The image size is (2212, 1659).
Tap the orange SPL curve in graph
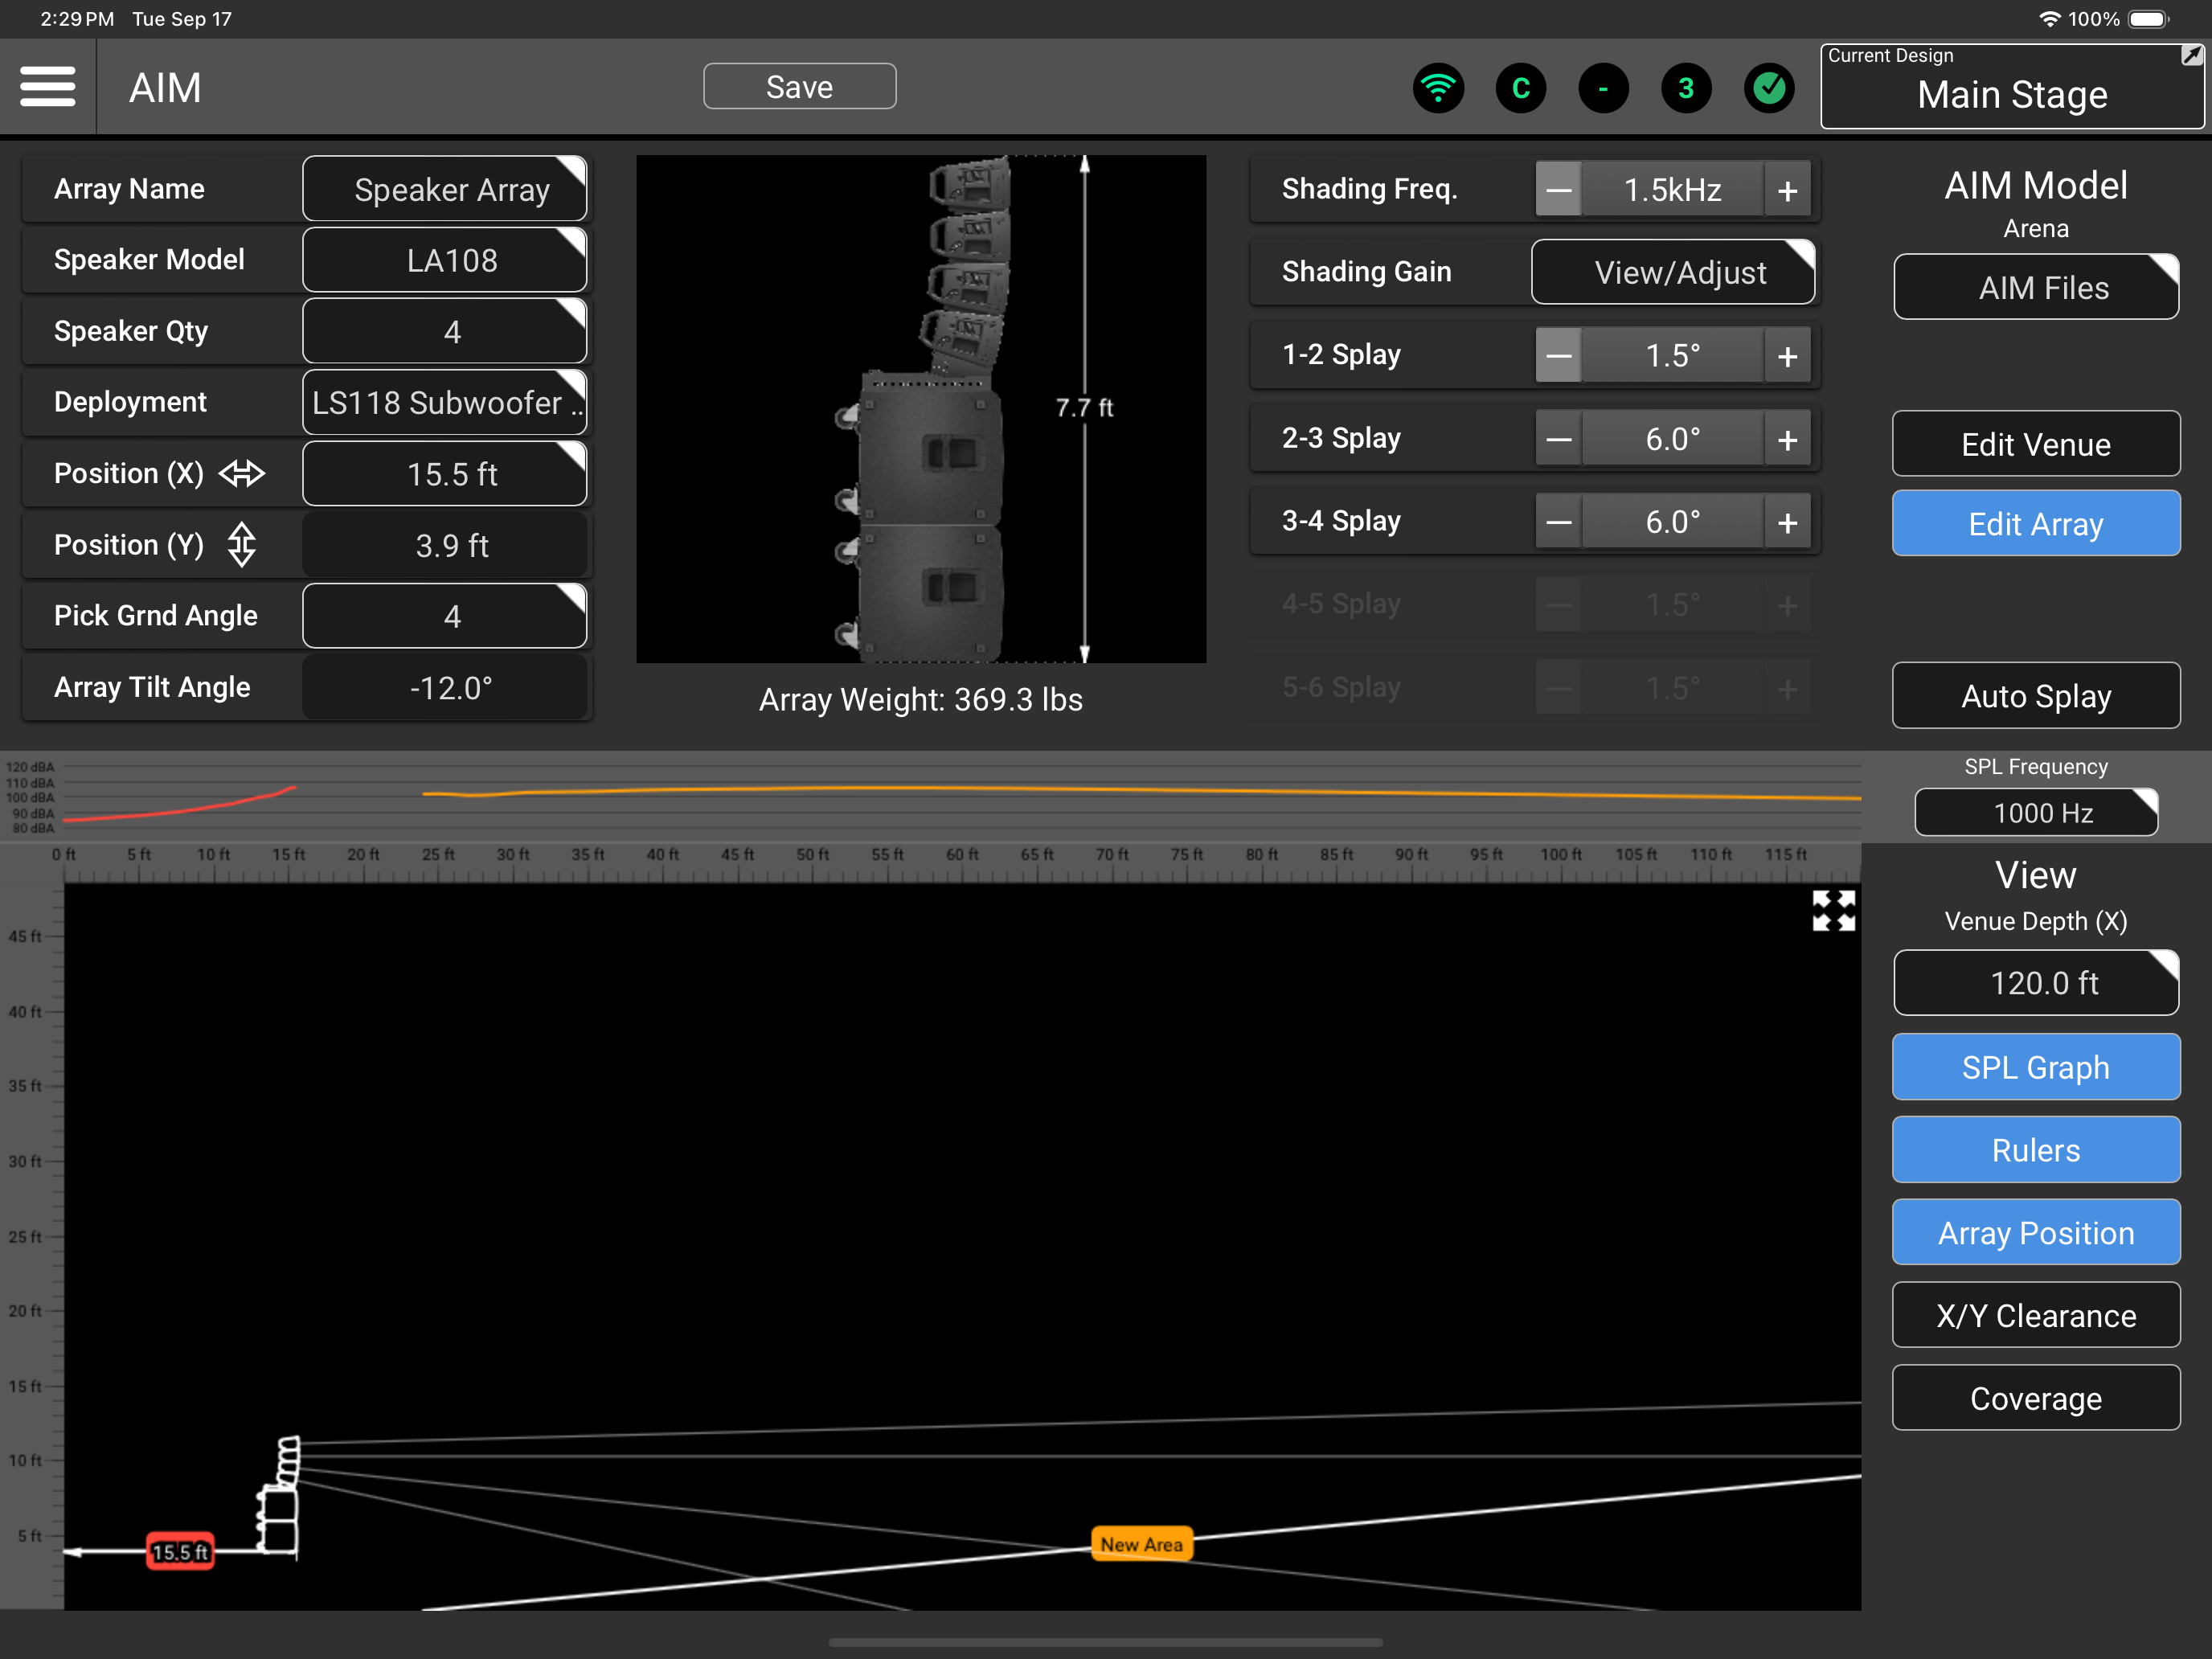tap(1141, 791)
